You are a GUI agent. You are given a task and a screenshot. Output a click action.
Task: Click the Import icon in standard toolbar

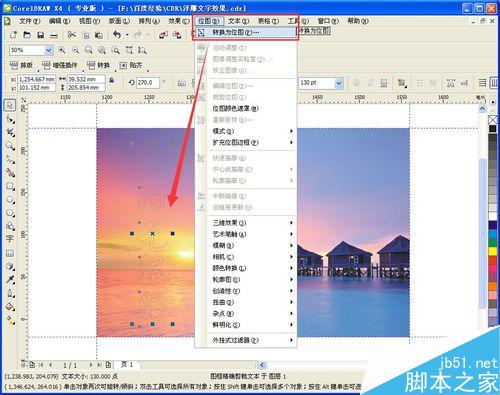(x=163, y=35)
